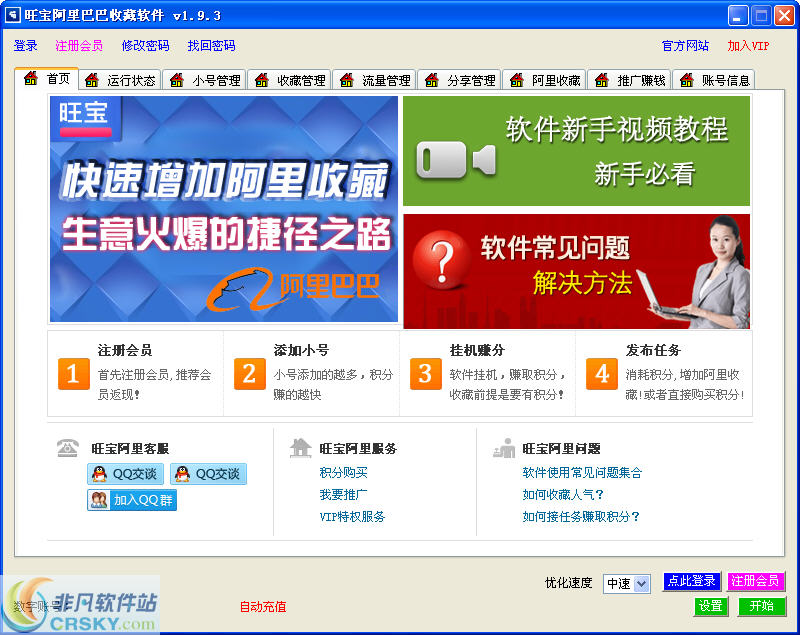Click the green 设置 button

click(711, 606)
